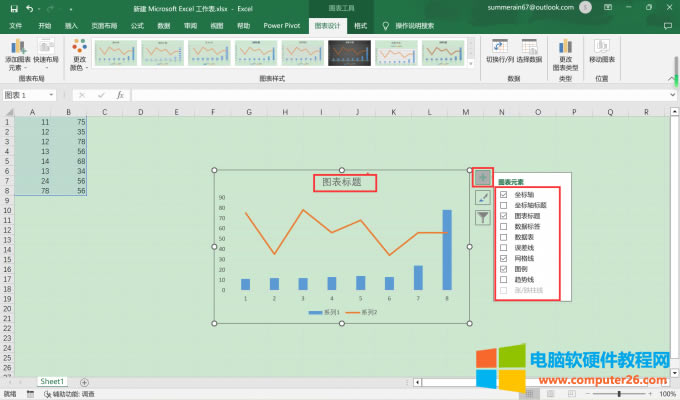The width and height of the screenshot is (680, 400).
Task: Enable the 数据标签 checkbox
Action: click(503, 226)
